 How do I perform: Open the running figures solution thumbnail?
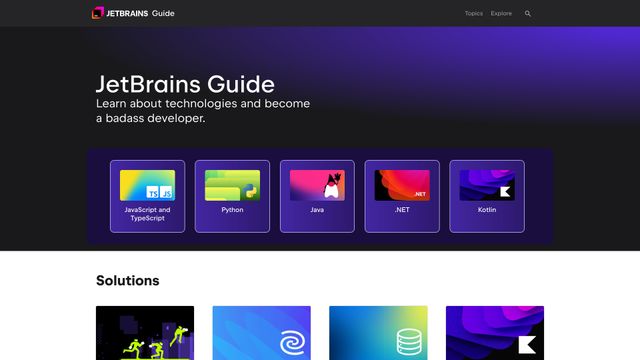tap(145, 333)
